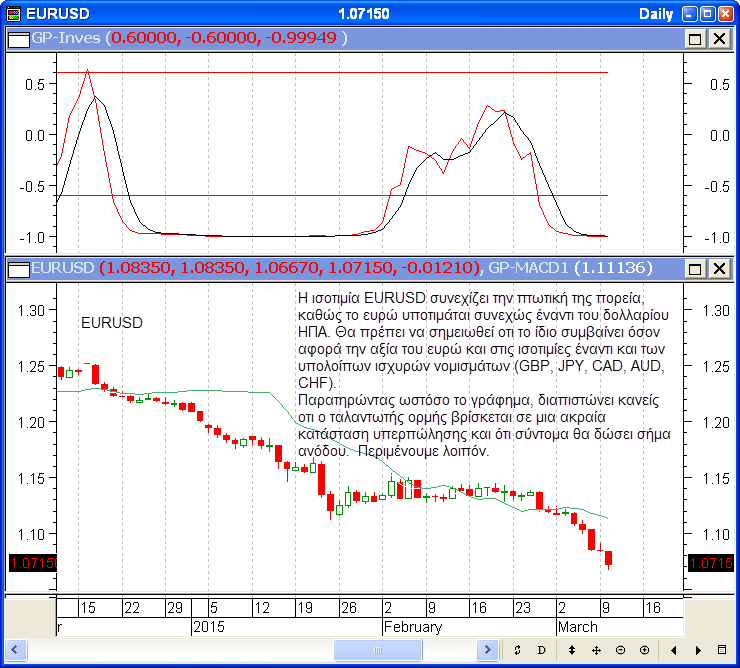The image size is (740, 668).
Task: Restore down the EURUSD chart window
Action: [707, 14]
